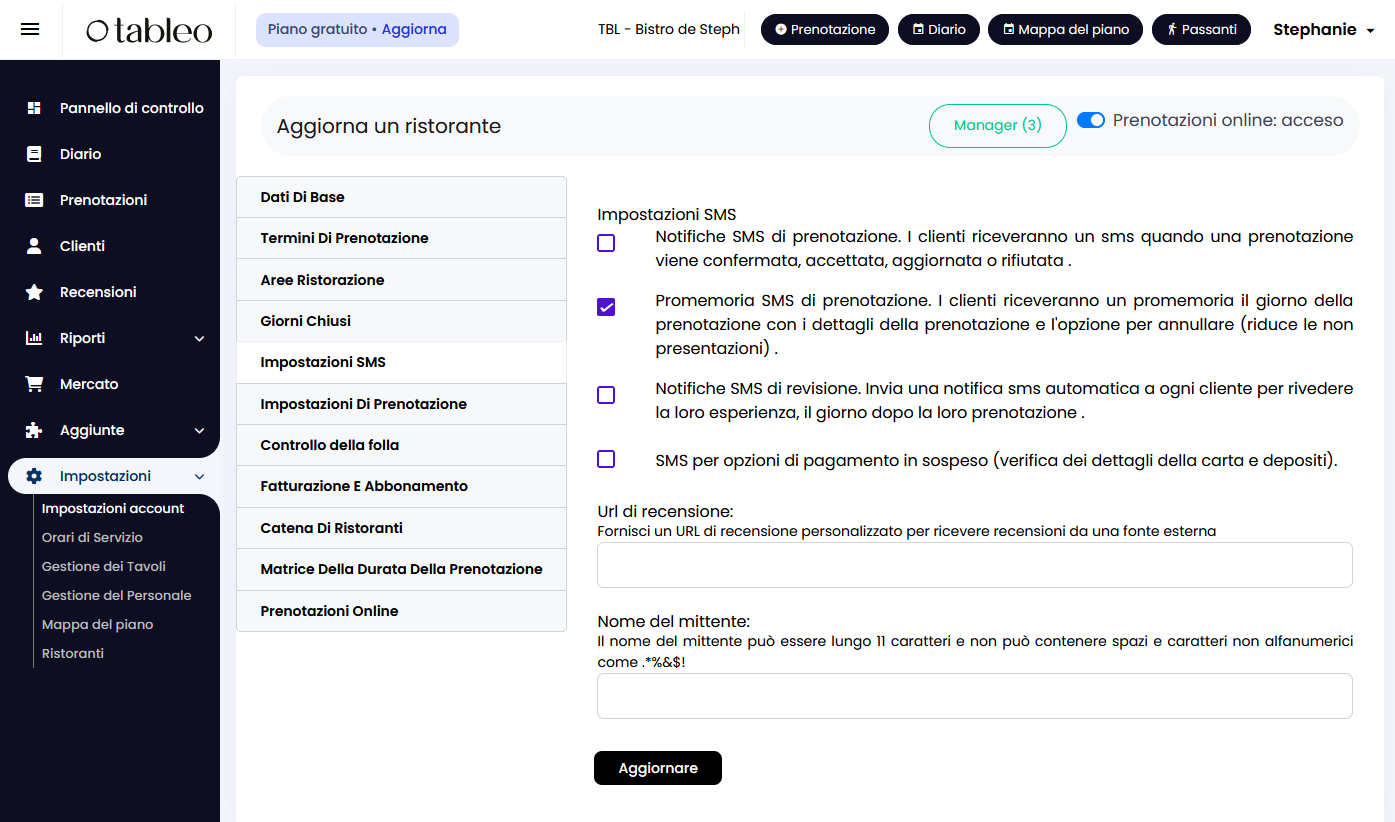Click the Nome del mittente input field
This screenshot has width=1395, height=822.
pyautogui.click(x=975, y=696)
